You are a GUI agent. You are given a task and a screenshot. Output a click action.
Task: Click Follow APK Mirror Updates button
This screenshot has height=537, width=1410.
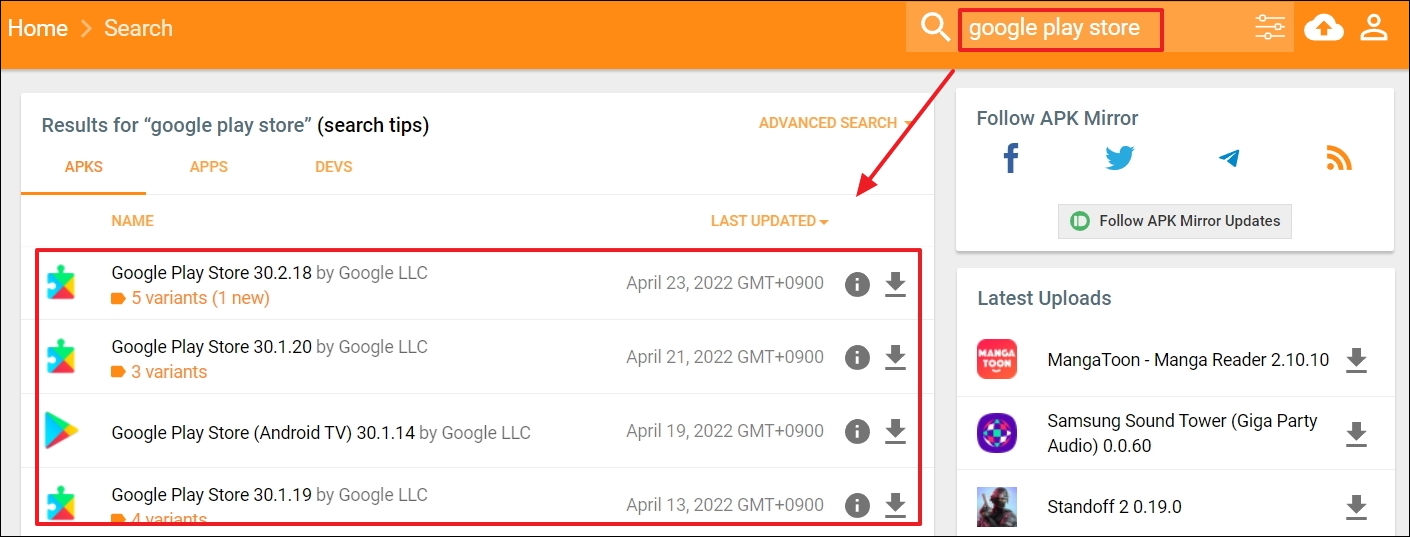click(x=1175, y=221)
